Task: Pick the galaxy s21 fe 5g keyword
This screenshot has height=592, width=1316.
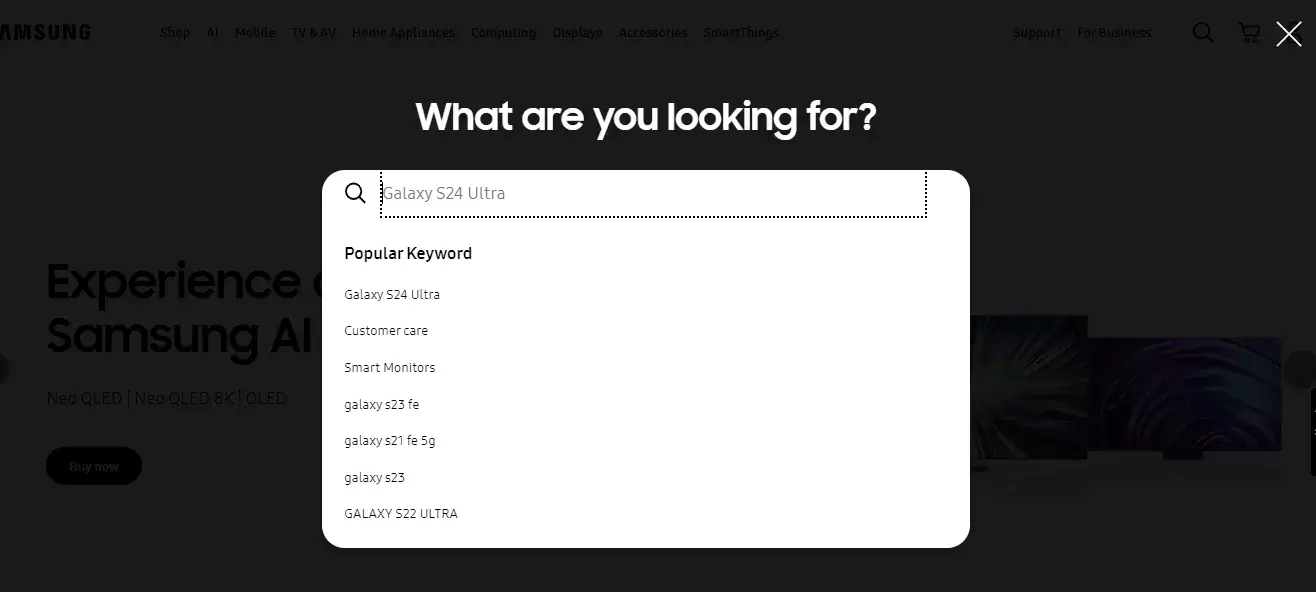Action: coord(390,440)
